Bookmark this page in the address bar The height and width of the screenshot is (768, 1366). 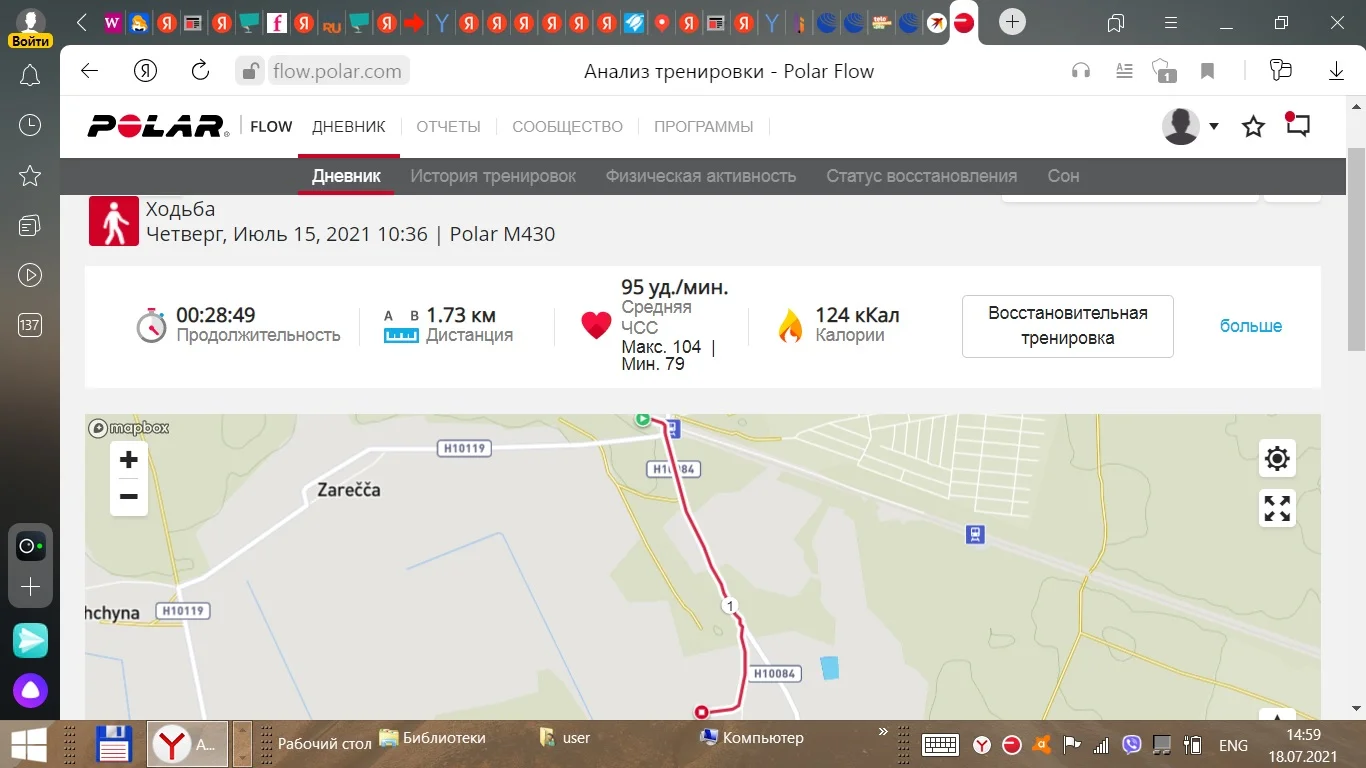tap(1207, 71)
